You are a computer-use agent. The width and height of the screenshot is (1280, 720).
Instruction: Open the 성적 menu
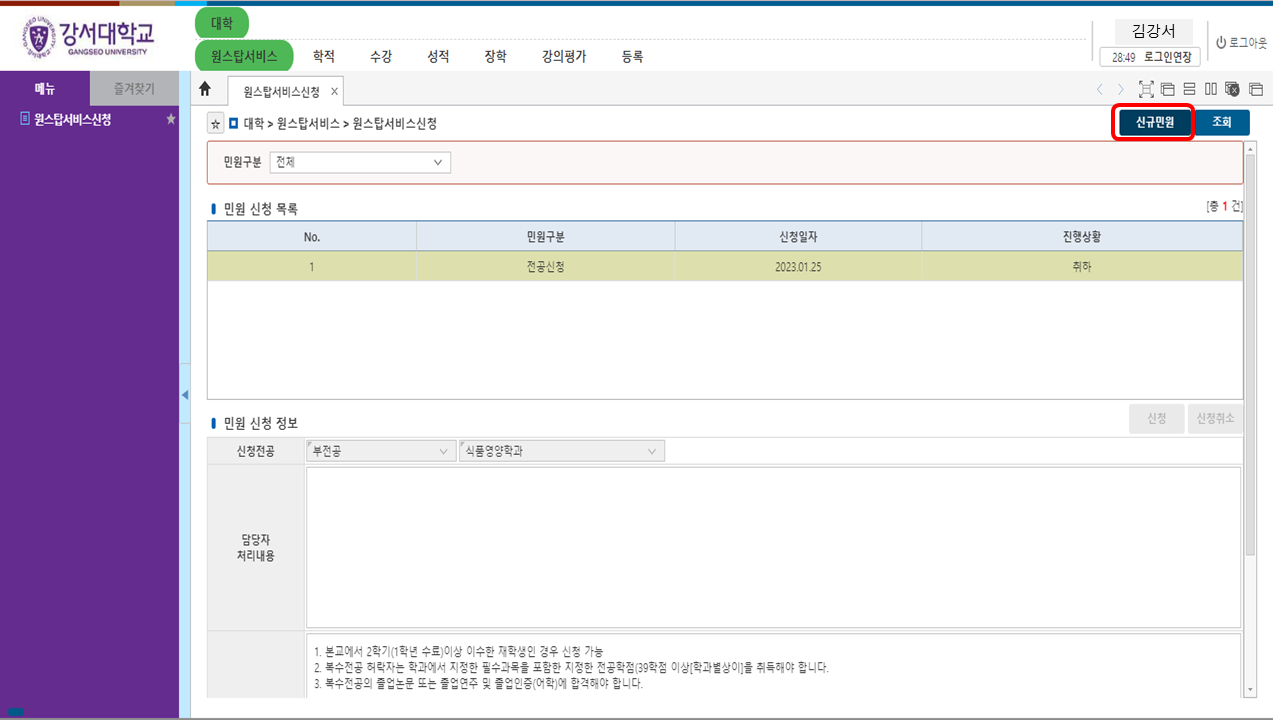438,57
